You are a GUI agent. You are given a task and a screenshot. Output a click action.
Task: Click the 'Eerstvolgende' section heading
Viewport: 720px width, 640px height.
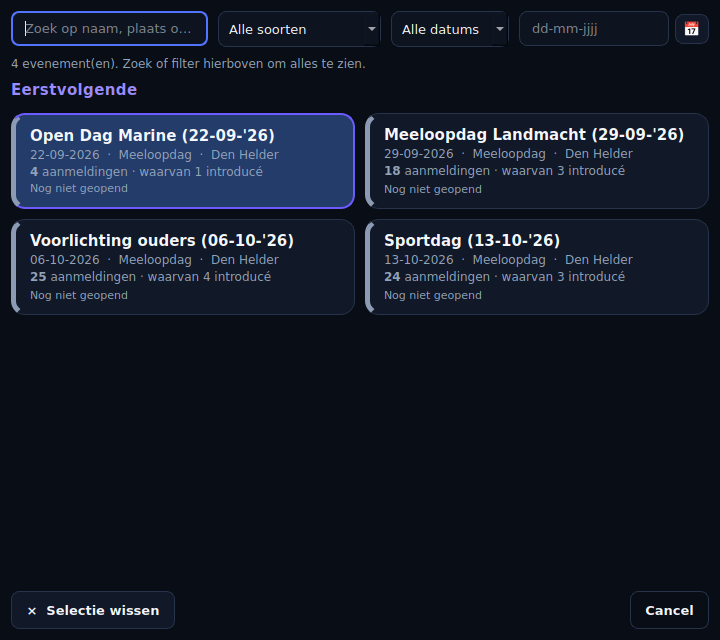click(74, 90)
